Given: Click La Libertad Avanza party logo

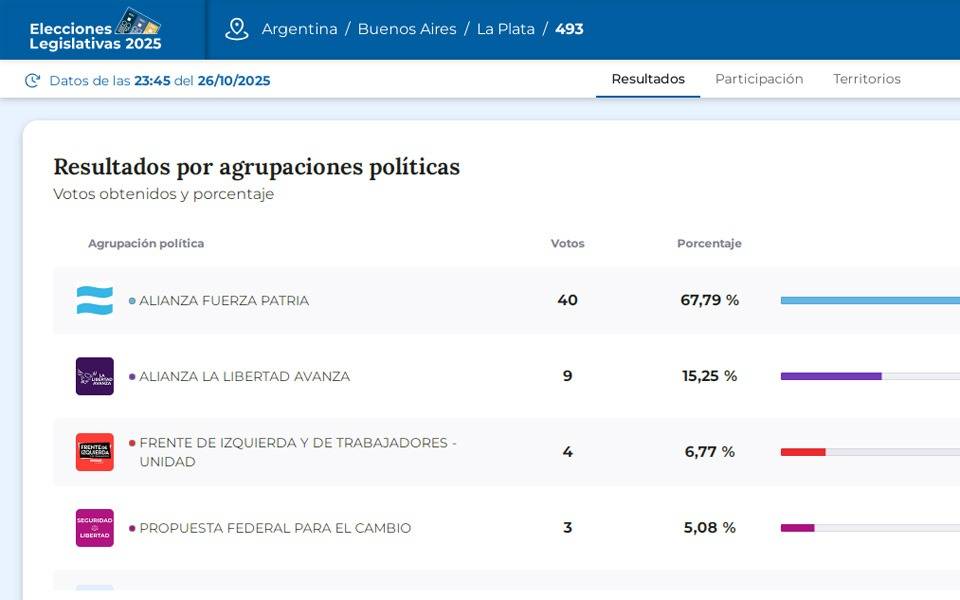Looking at the screenshot, I should [95, 376].
